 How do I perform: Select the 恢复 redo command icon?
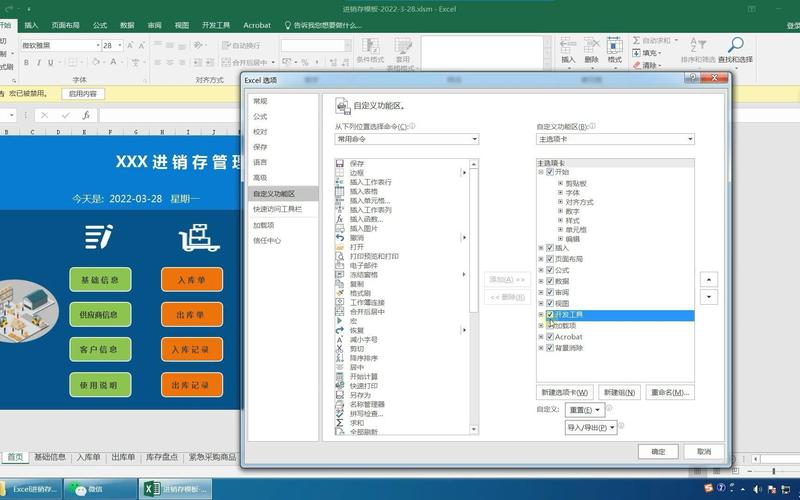click(x=339, y=330)
